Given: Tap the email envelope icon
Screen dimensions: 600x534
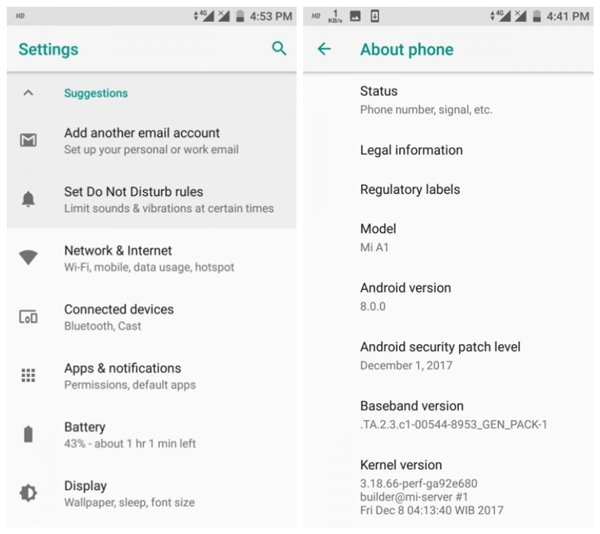Looking at the screenshot, I should 28,140.
